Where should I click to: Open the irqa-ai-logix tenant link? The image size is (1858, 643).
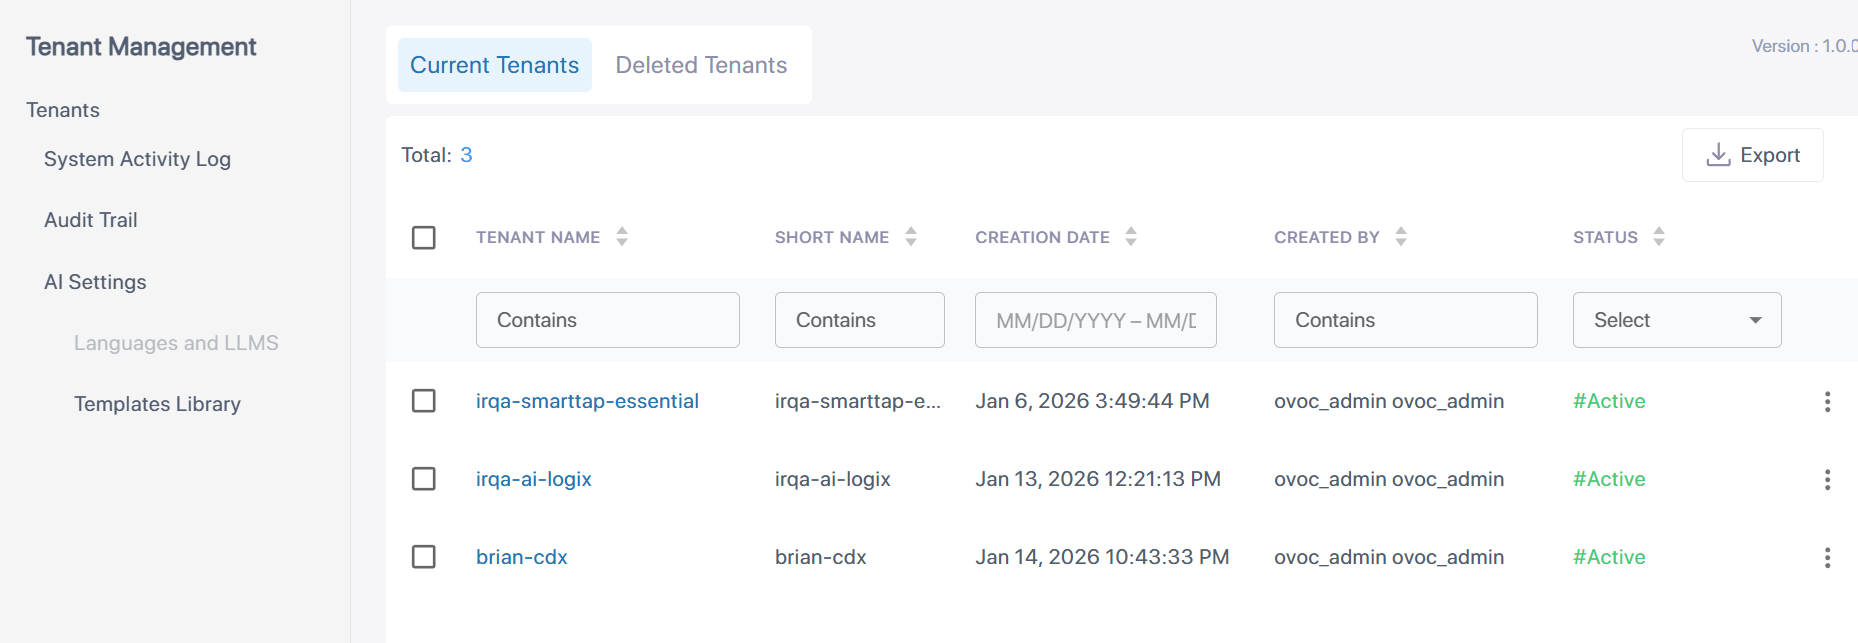(x=534, y=479)
